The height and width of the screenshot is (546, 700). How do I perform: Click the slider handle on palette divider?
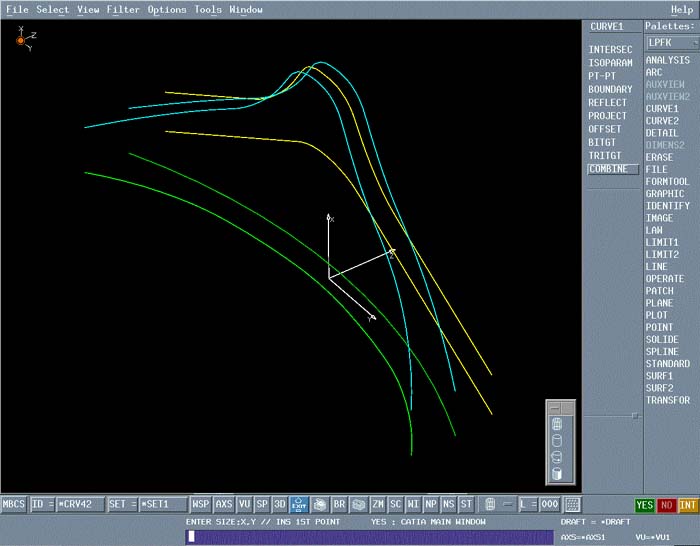pyautogui.click(x=635, y=415)
